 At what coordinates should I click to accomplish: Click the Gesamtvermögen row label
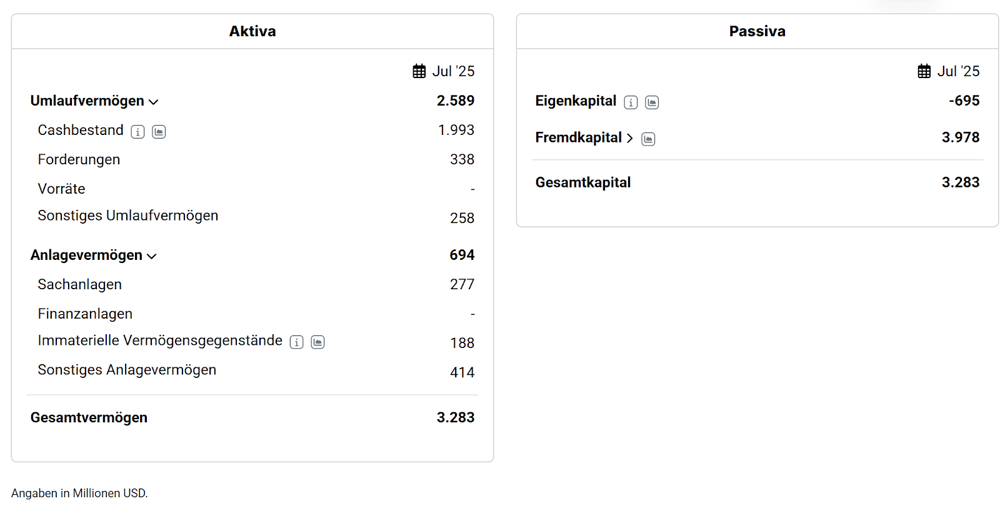89,417
